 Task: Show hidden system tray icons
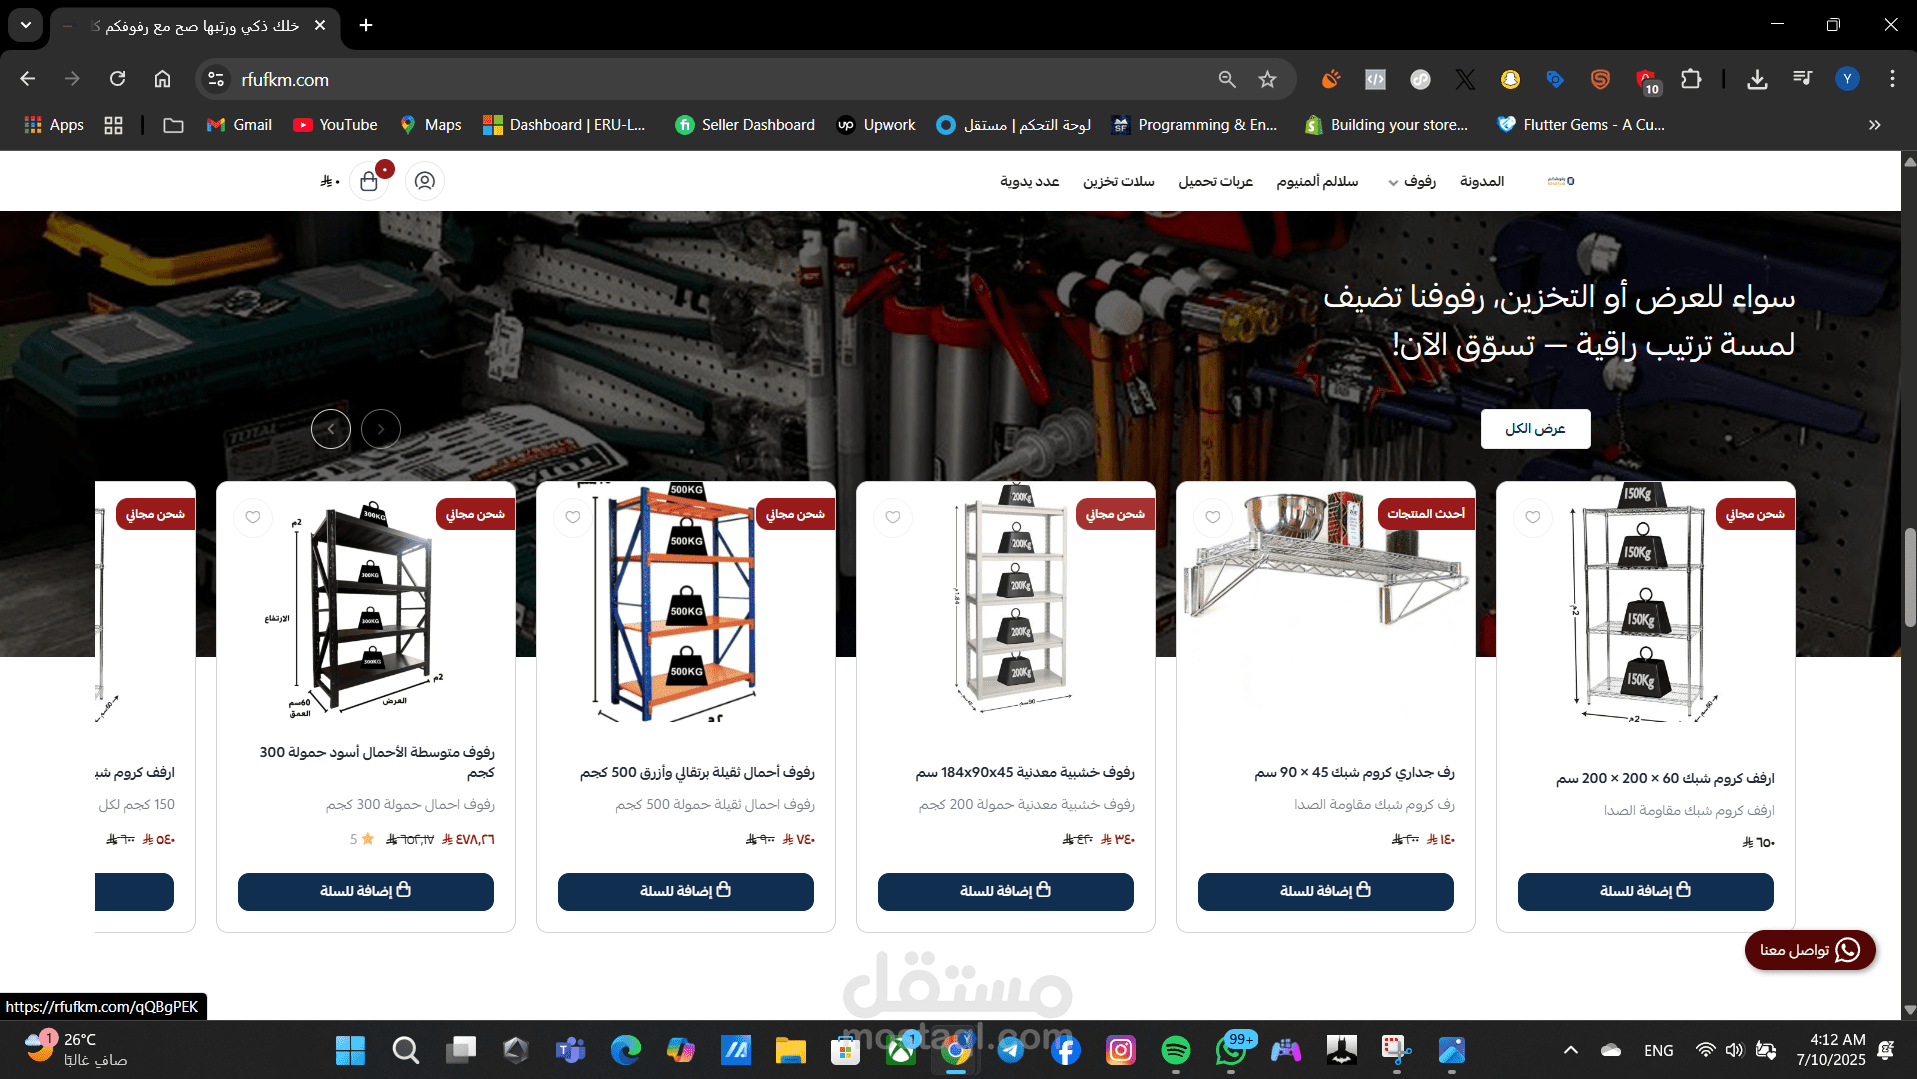point(1571,1050)
